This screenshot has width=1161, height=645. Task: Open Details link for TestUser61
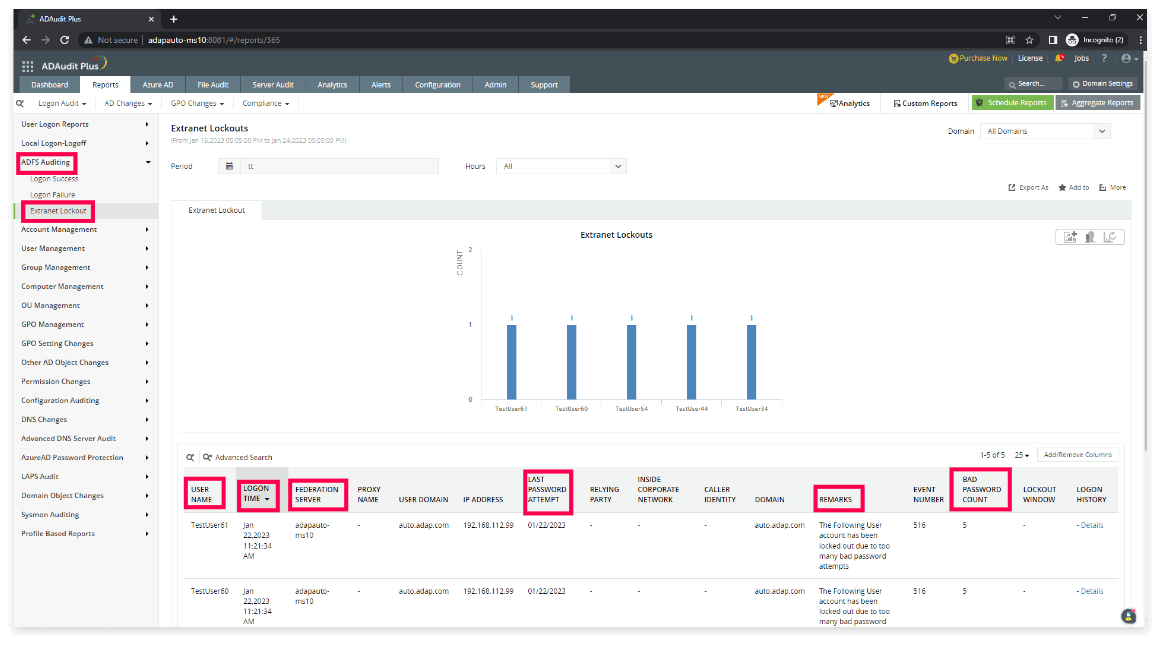click(x=1091, y=525)
